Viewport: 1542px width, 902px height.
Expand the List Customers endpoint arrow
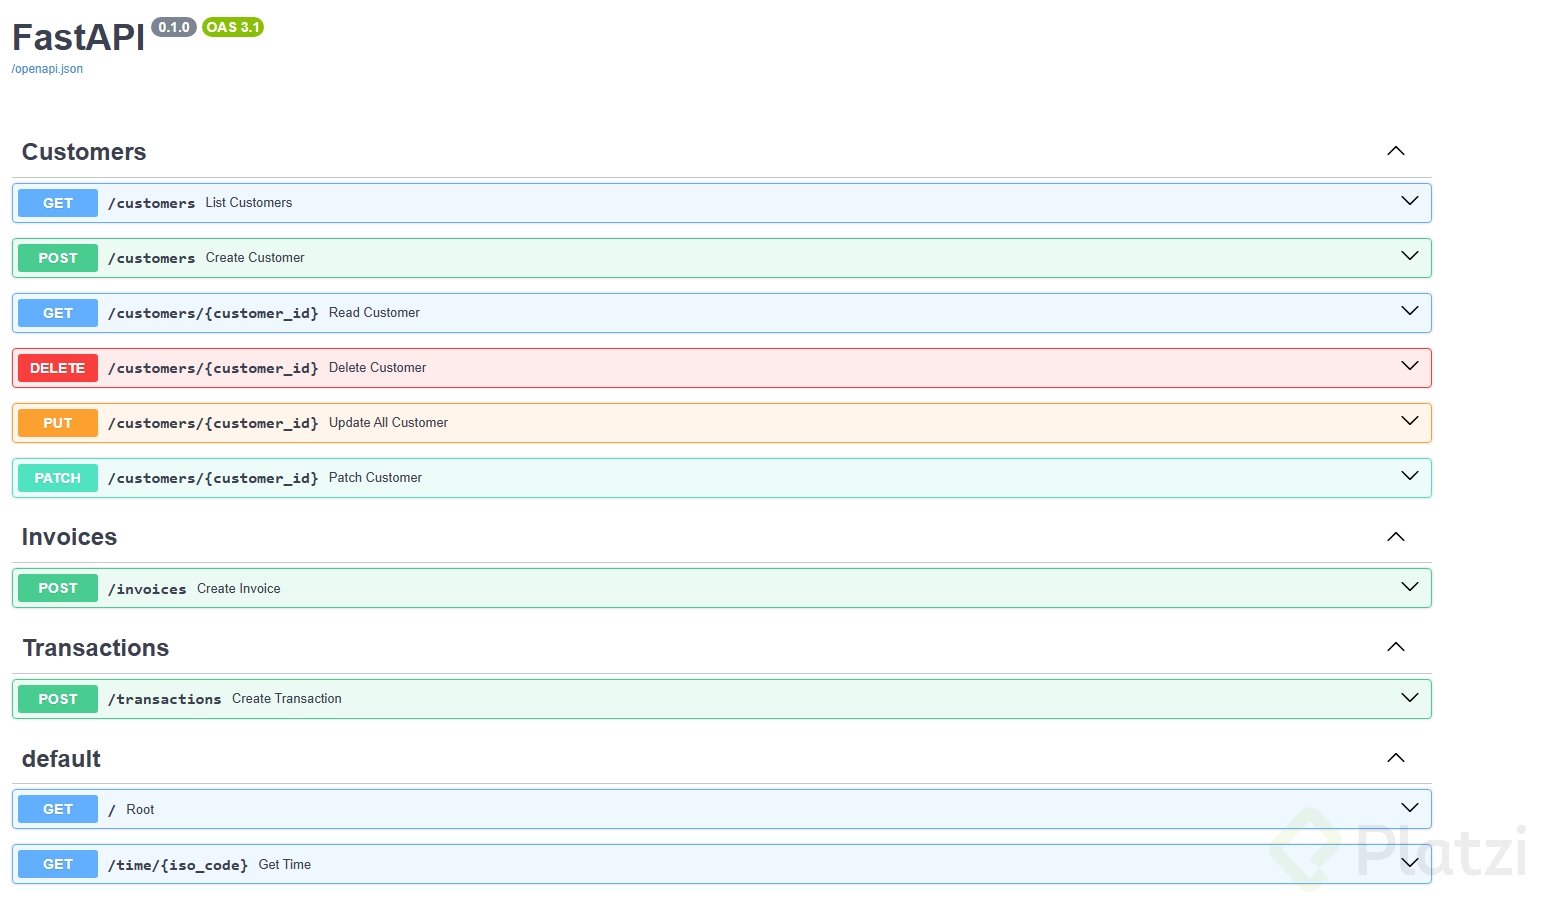[1410, 201]
